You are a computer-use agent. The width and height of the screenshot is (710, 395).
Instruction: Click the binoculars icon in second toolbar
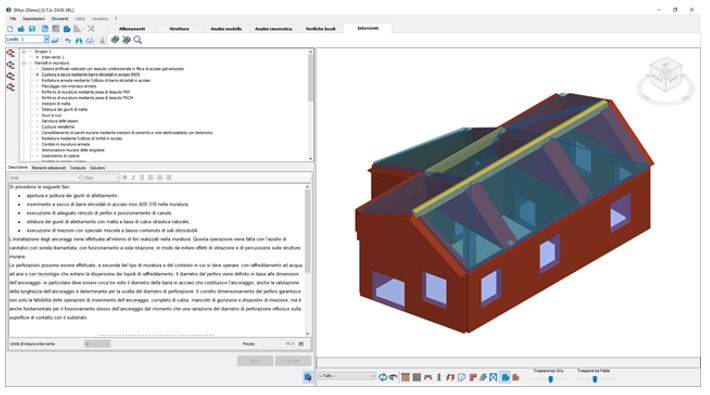[79, 40]
